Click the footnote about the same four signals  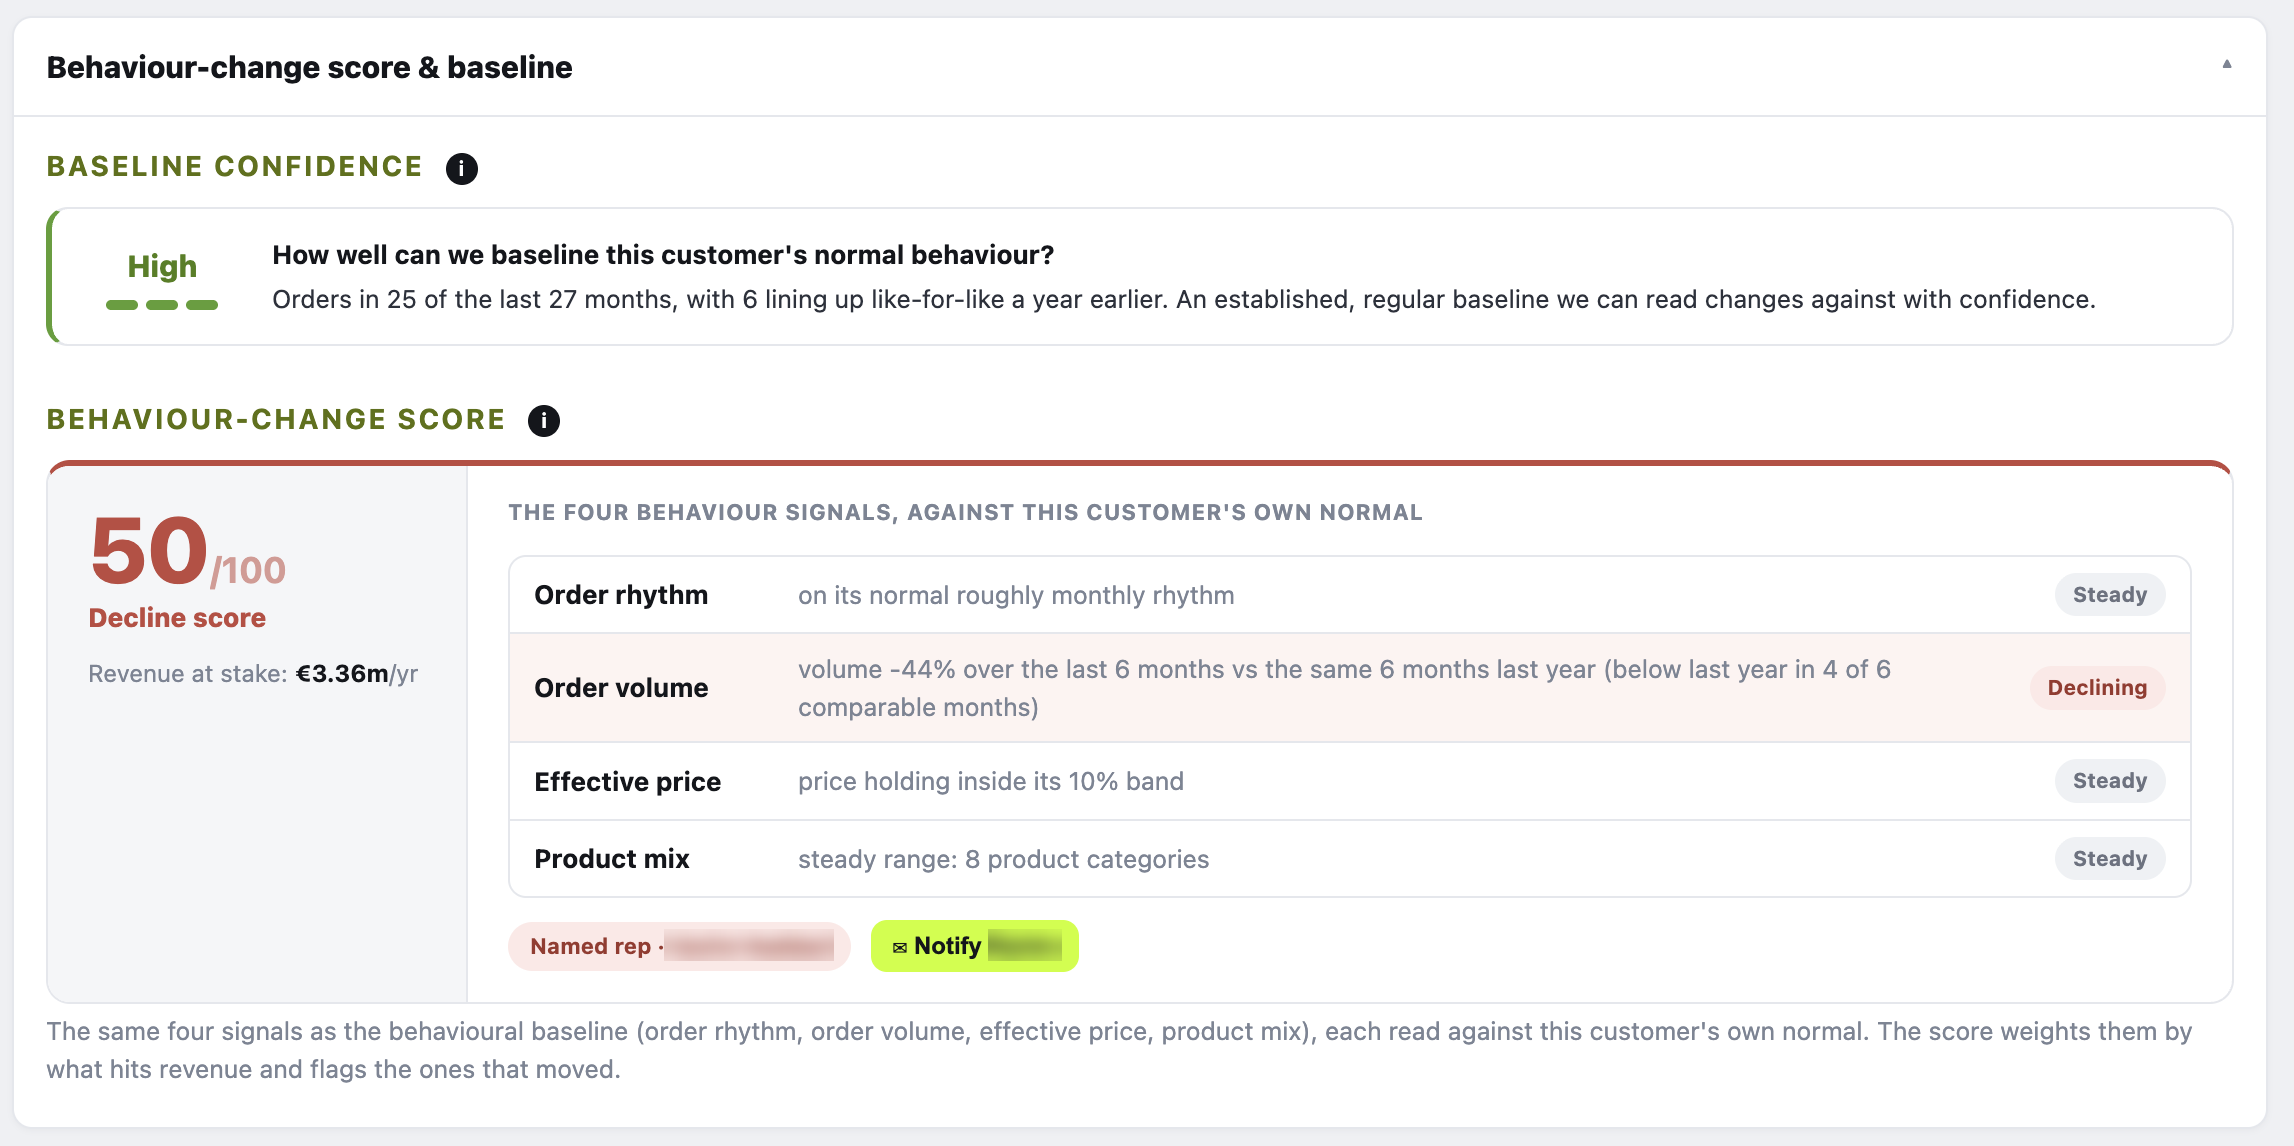(x=1119, y=1050)
